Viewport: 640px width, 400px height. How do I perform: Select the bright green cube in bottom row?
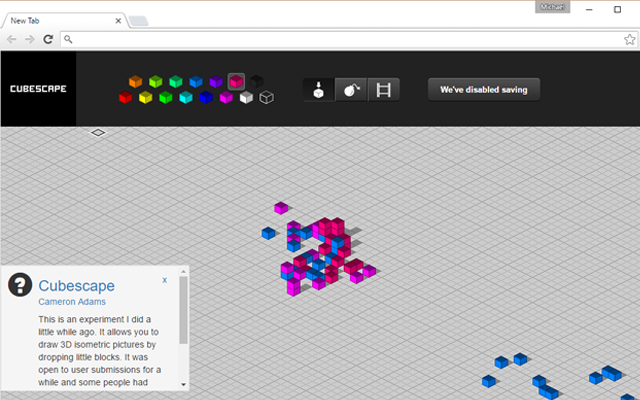(166, 98)
